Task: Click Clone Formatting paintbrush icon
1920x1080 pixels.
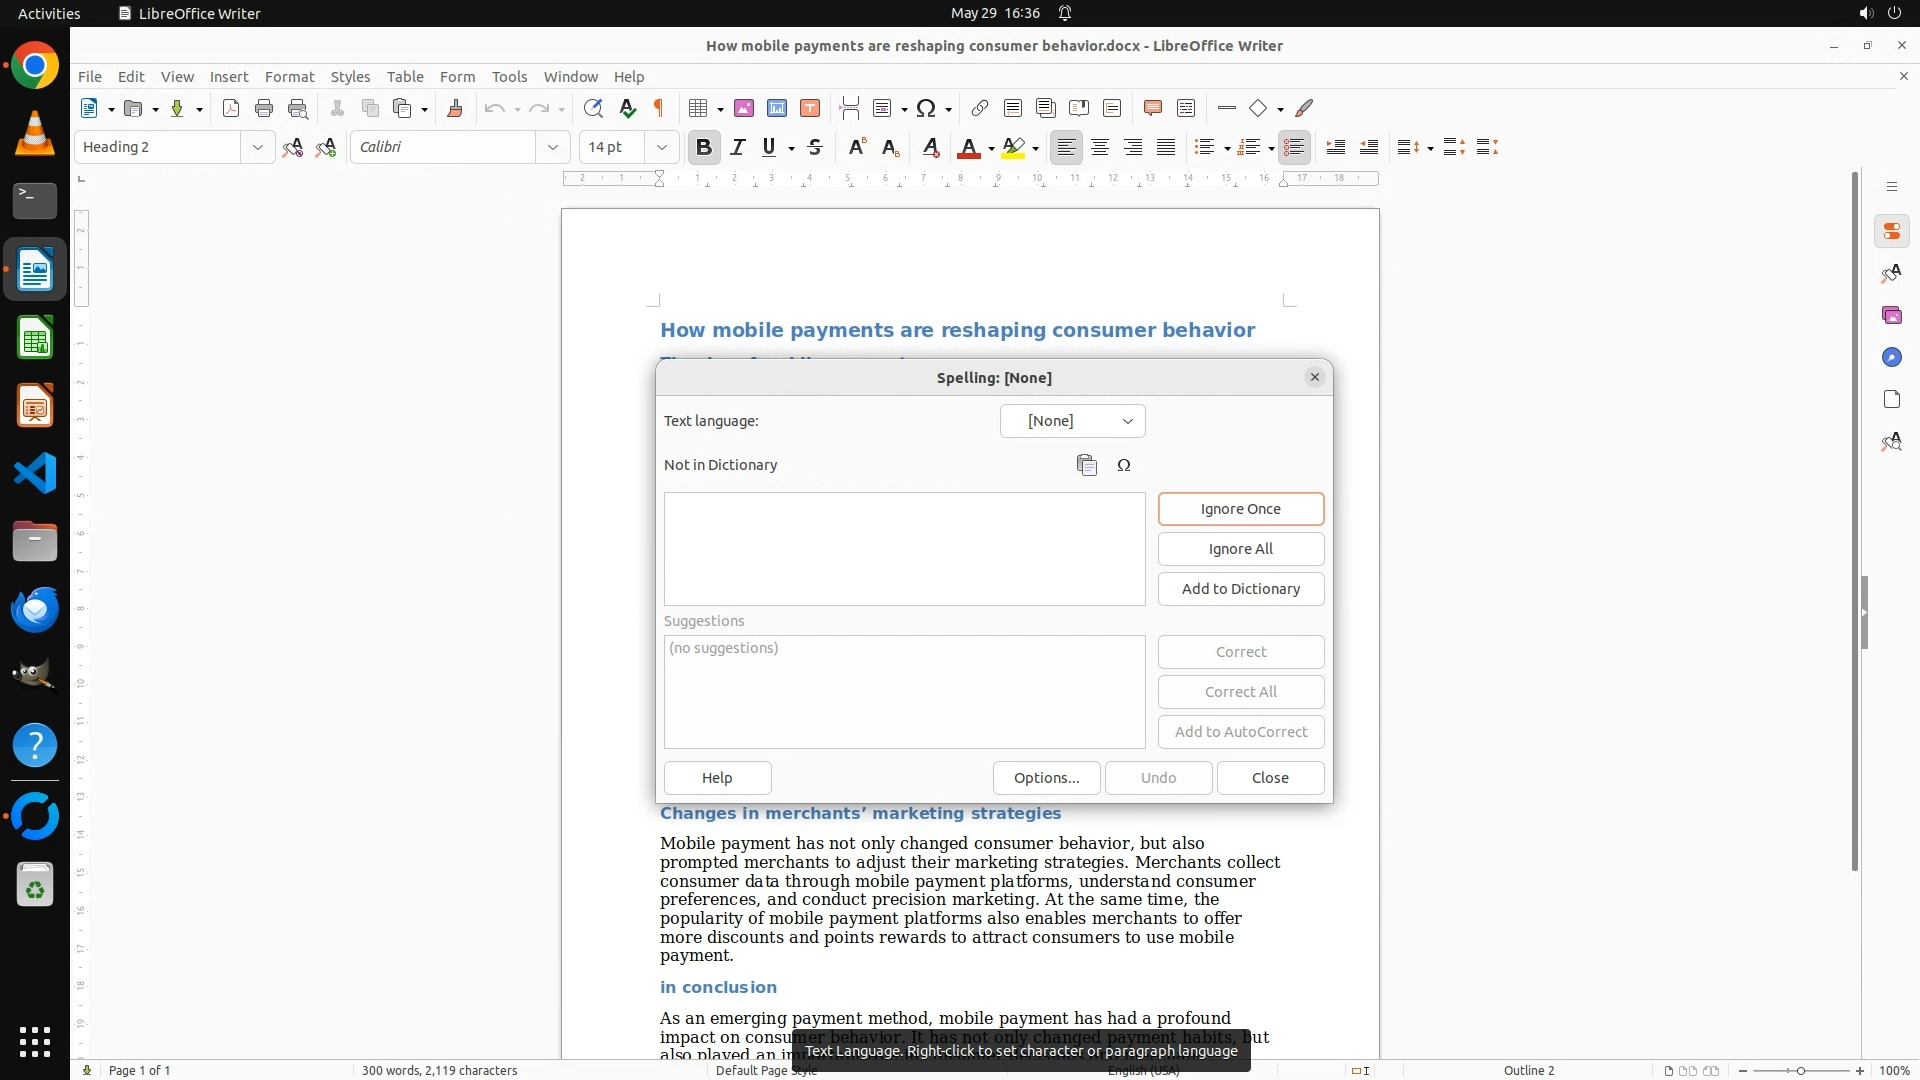Action: tap(455, 108)
